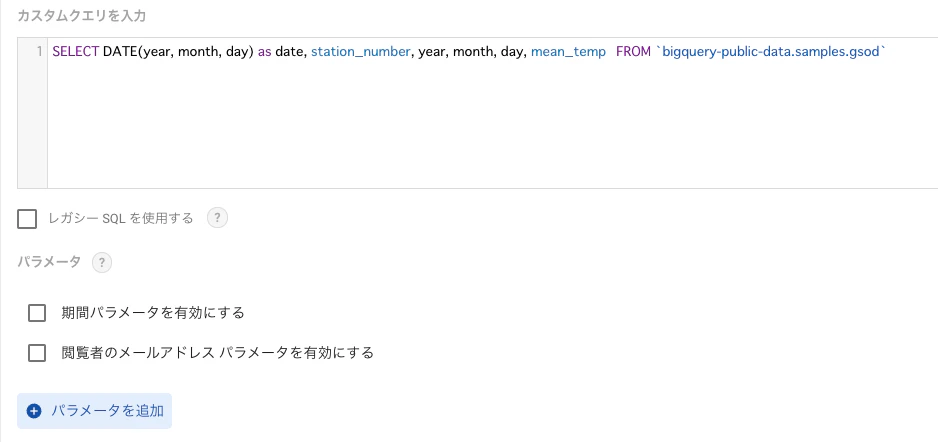
Task: Place cursor on the FROM keyword
Action: click(x=633, y=52)
